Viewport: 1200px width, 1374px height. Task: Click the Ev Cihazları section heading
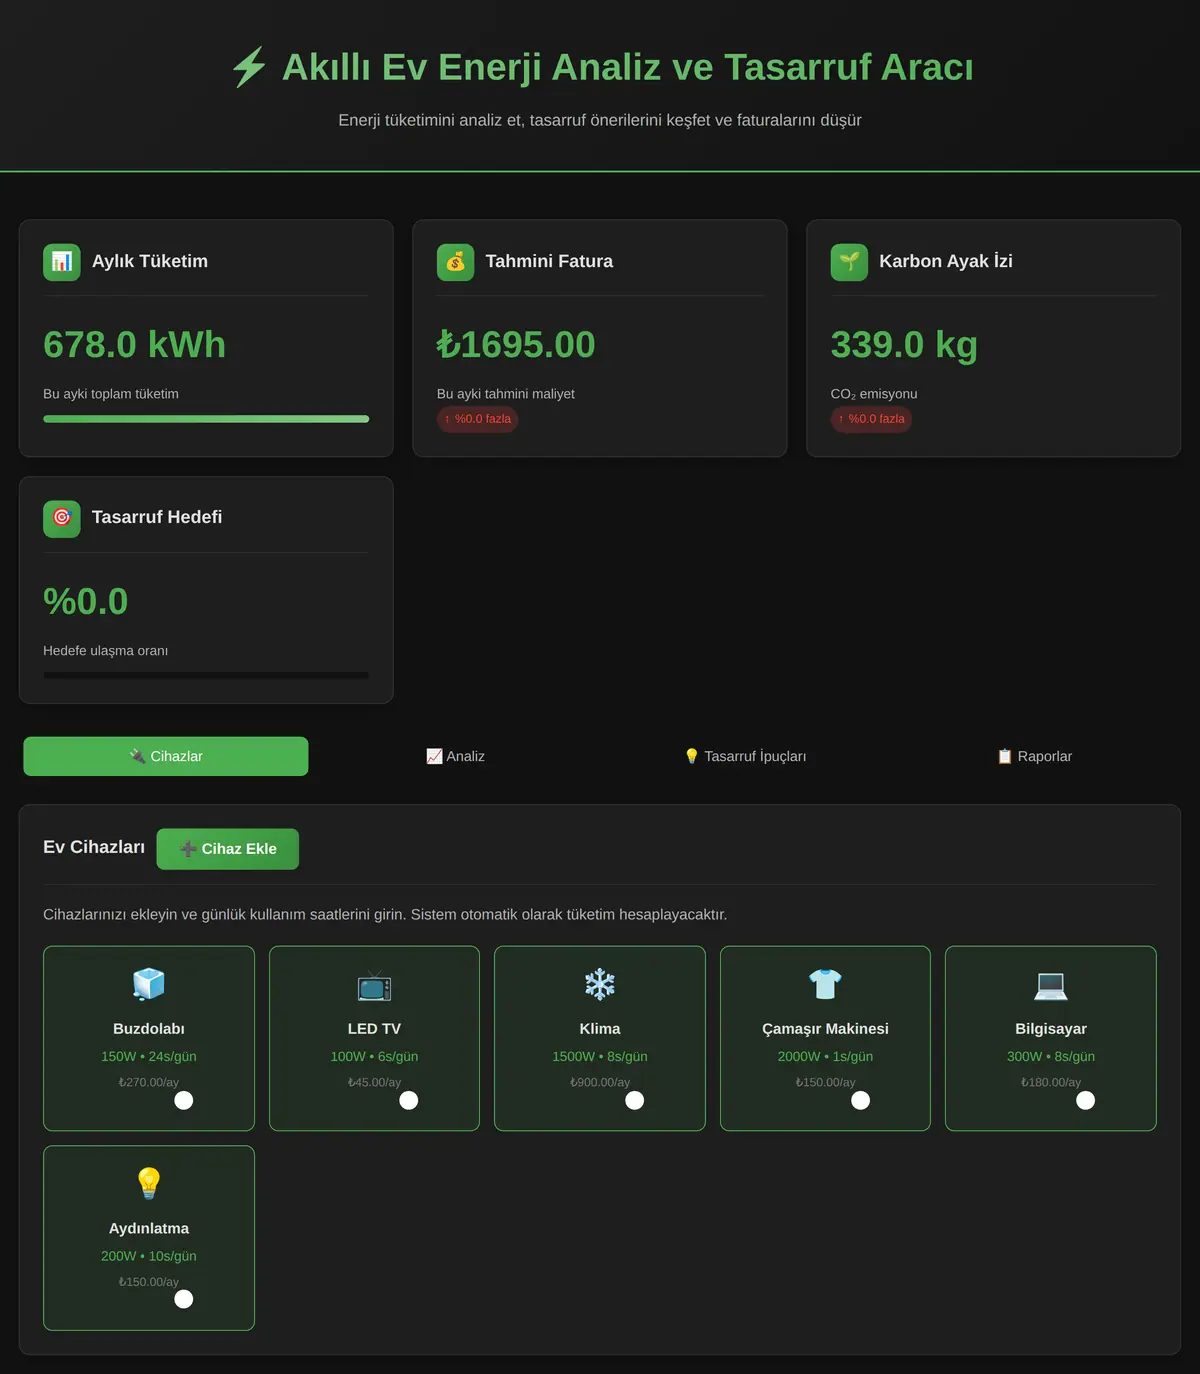(x=94, y=847)
